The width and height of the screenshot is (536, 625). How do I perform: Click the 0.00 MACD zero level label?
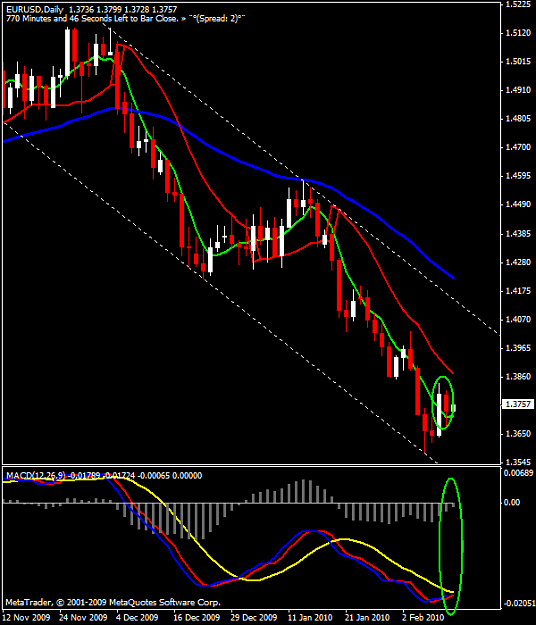(512, 502)
